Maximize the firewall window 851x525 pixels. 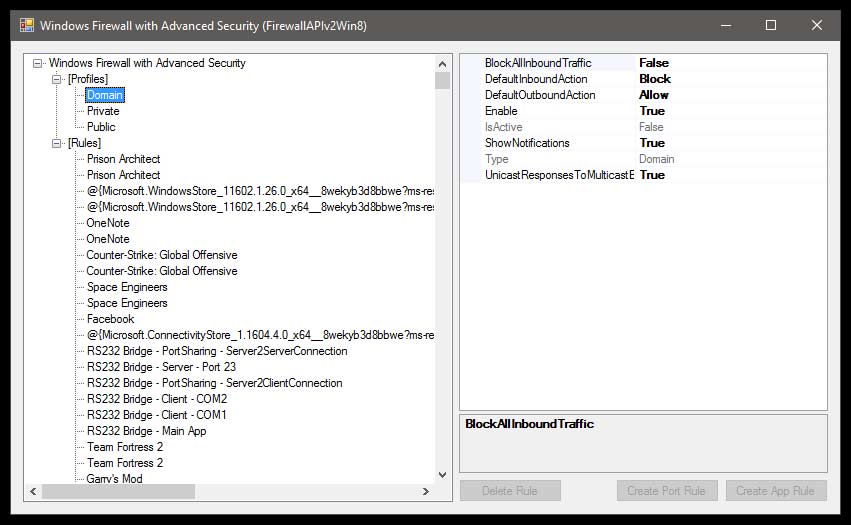771,26
